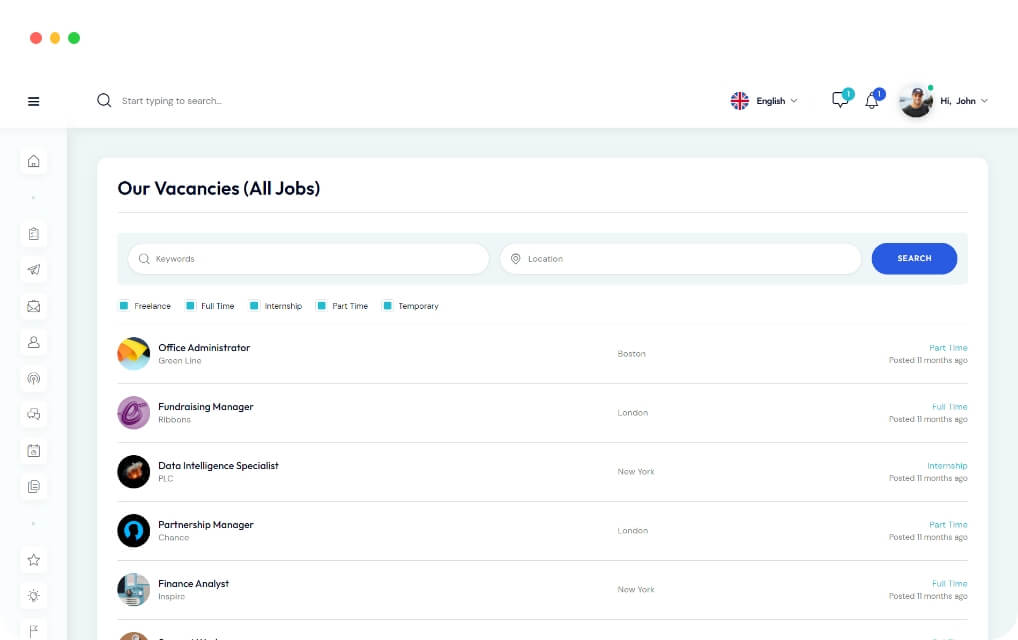
Task: Click the paper plane sidebar icon
Action: point(34,270)
